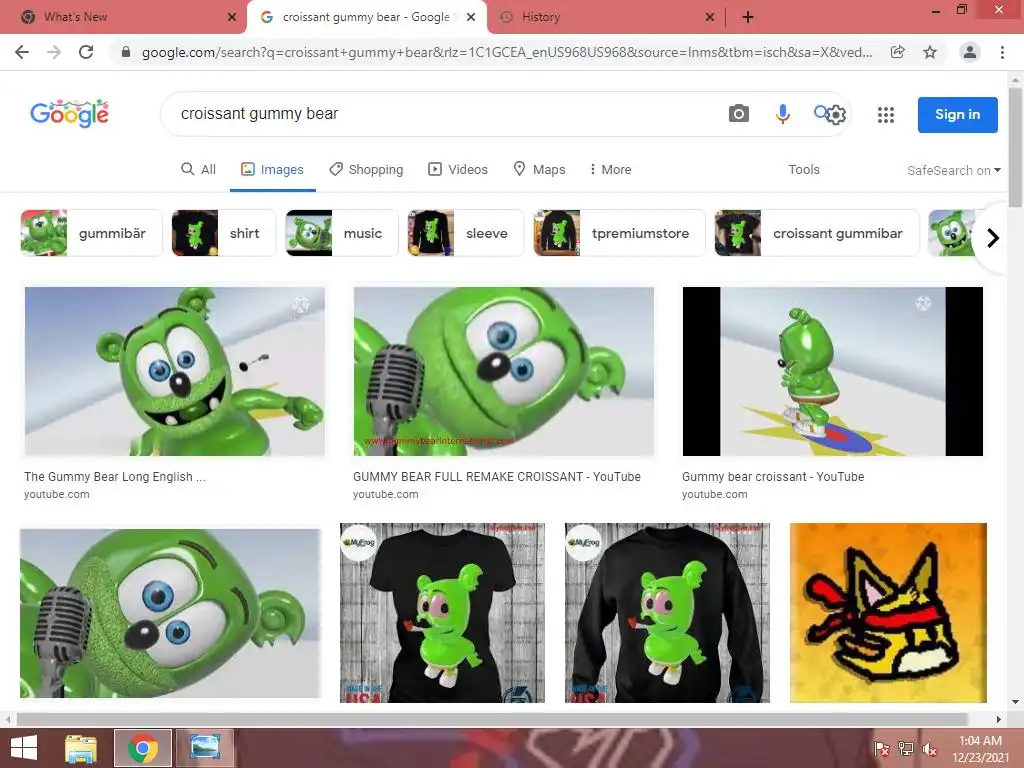1024x768 pixels.
Task: Select the Images search tab
Action: click(272, 169)
